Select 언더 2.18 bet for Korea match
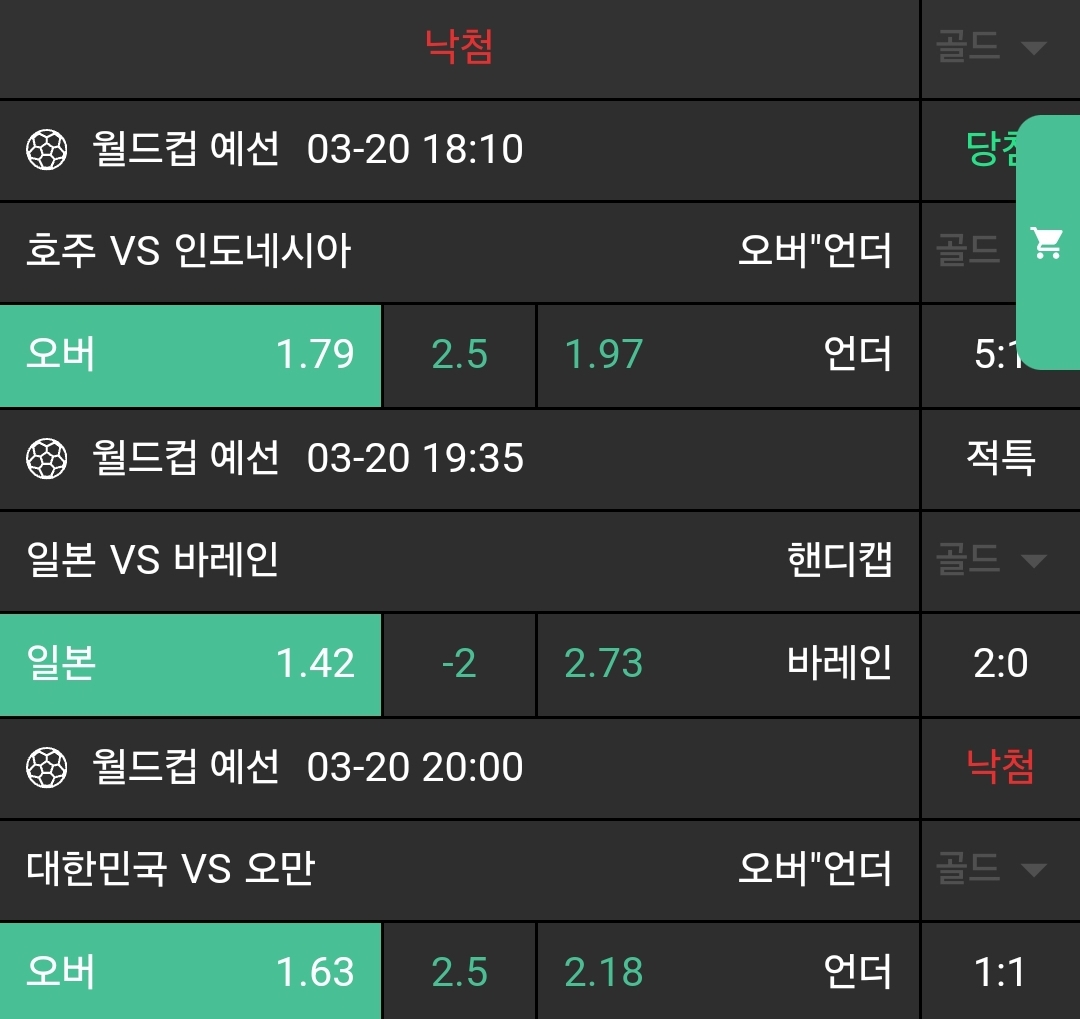Image resolution: width=1080 pixels, height=1019 pixels. coord(727,972)
